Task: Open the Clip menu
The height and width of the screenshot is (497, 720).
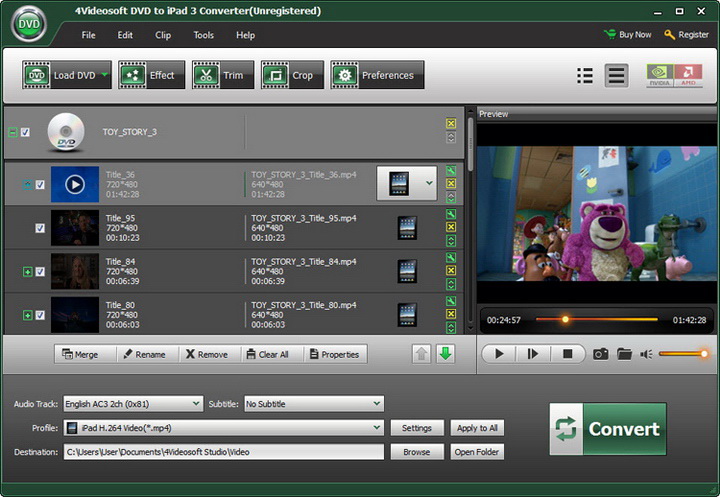Action: [x=163, y=35]
